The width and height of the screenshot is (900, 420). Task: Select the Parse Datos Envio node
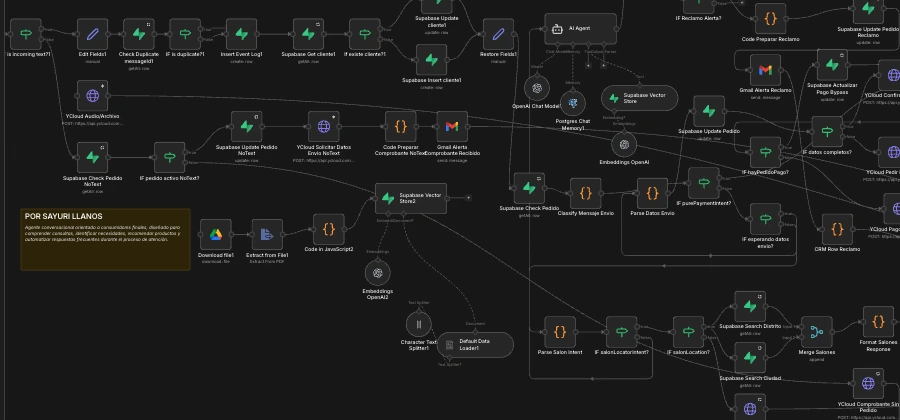[x=652, y=193]
